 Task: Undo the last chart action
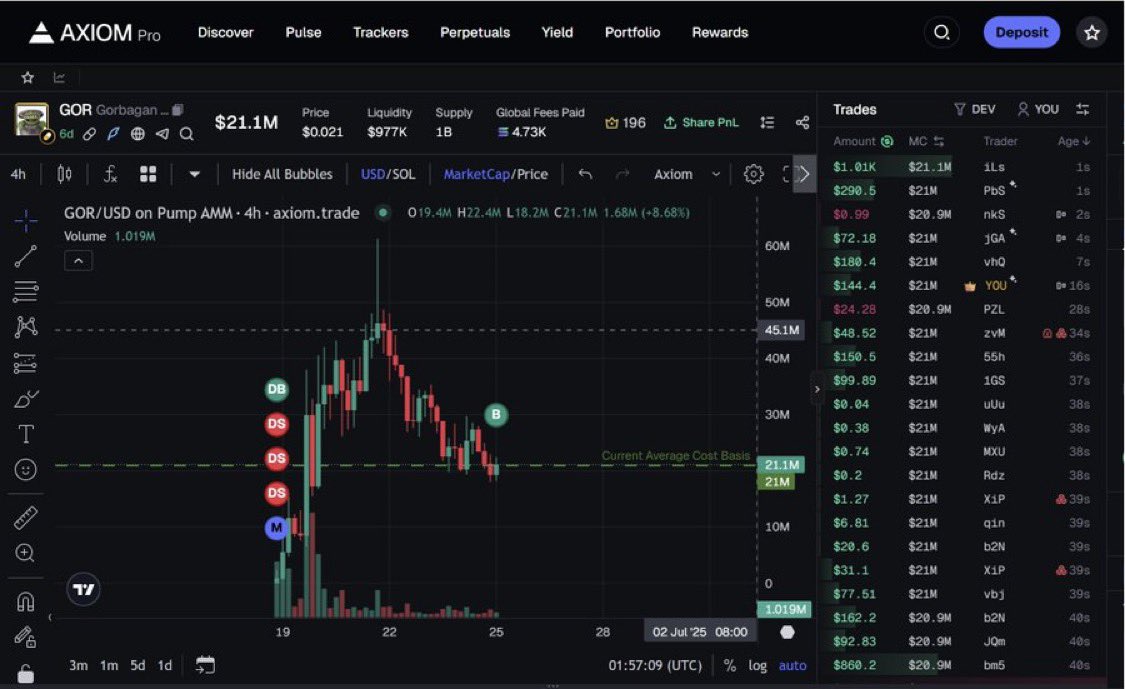(x=585, y=174)
